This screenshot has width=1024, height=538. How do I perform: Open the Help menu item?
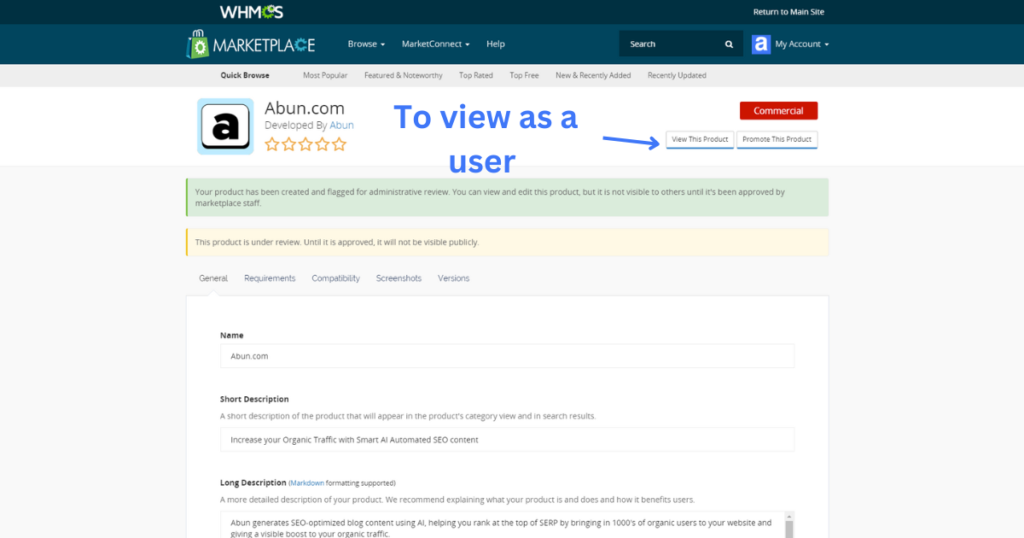[496, 44]
